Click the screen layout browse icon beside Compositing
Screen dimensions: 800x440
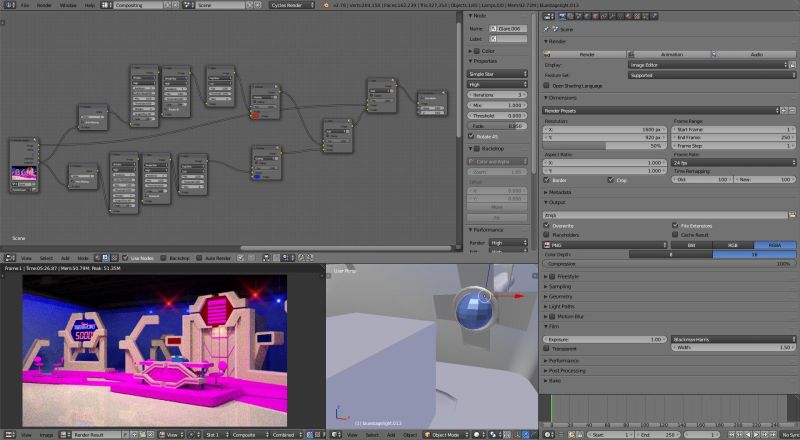point(106,5)
